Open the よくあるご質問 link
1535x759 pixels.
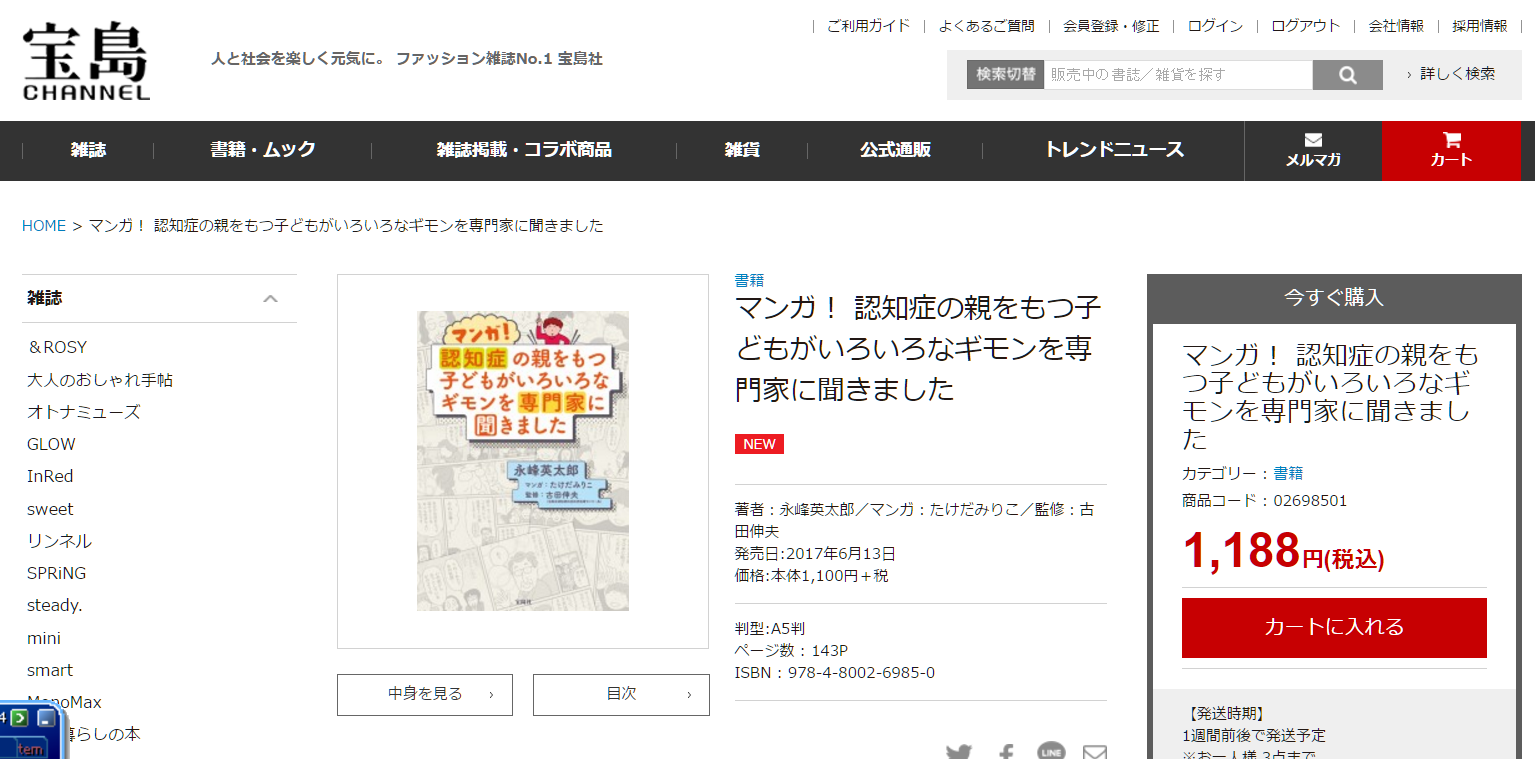pyautogui.click(x=986, y=26)
